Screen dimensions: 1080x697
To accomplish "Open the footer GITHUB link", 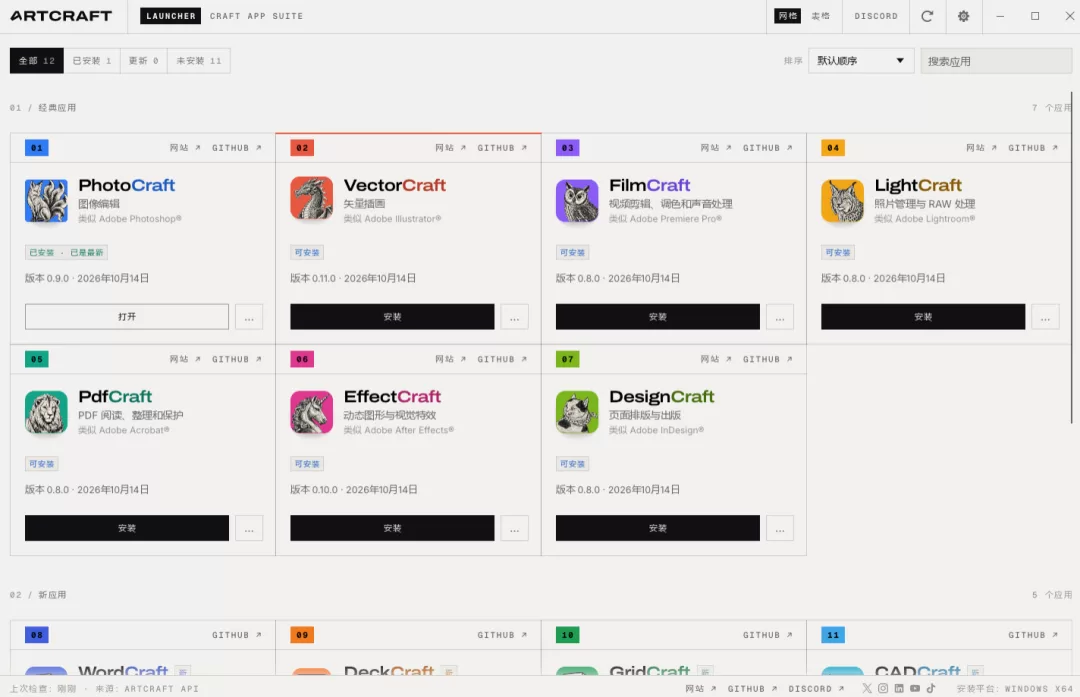I will 752,688.
